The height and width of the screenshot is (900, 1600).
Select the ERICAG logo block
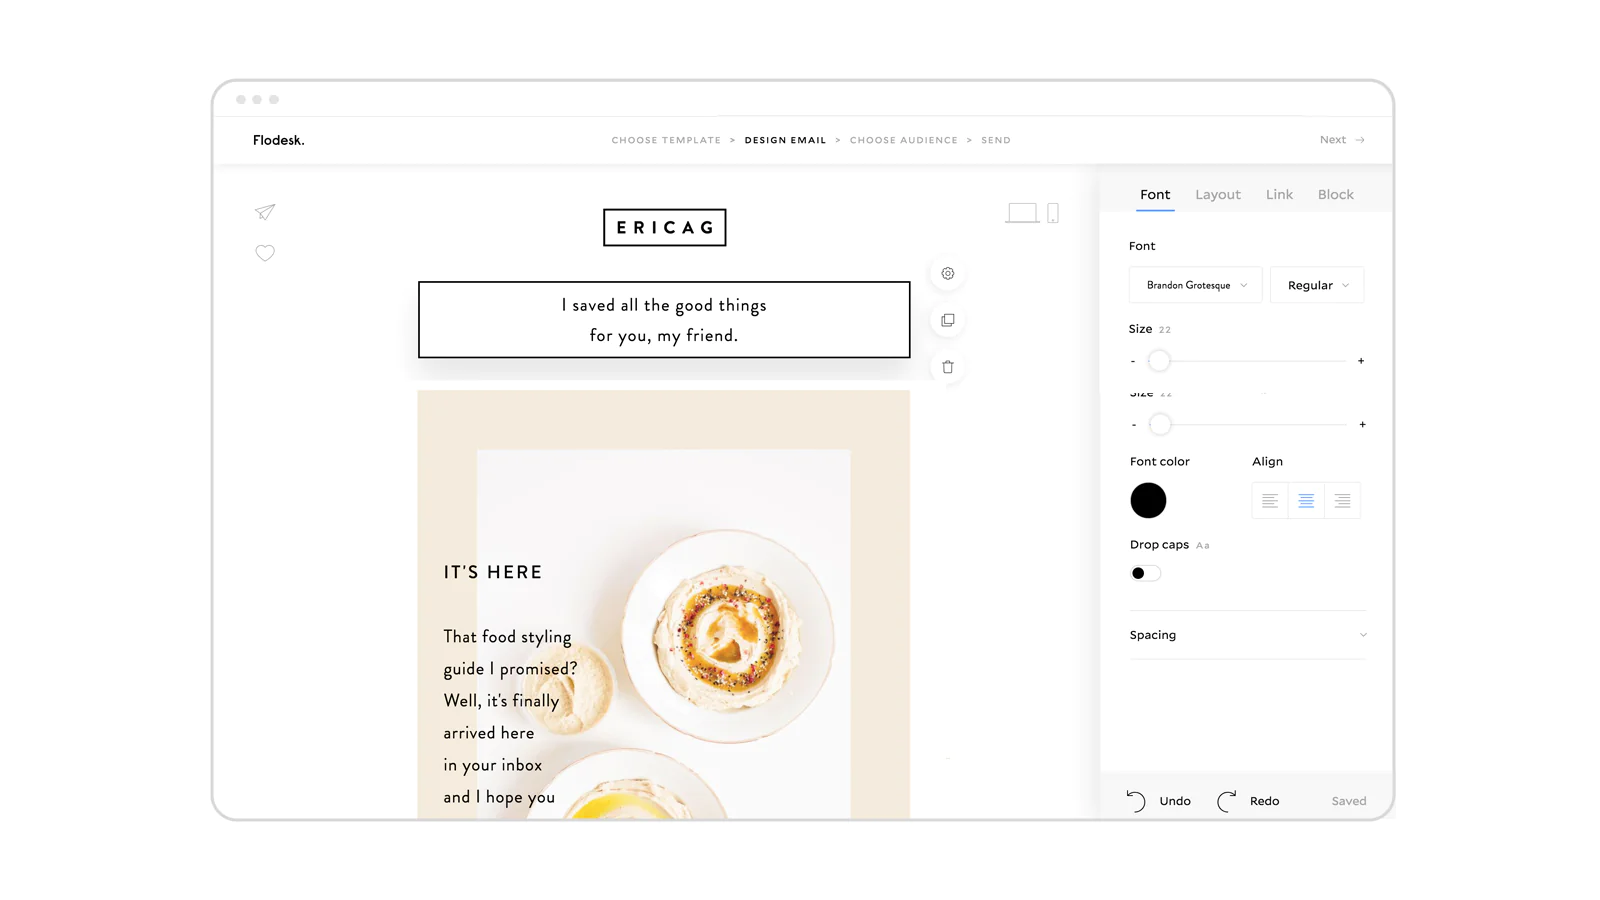[x=665, y=227]
